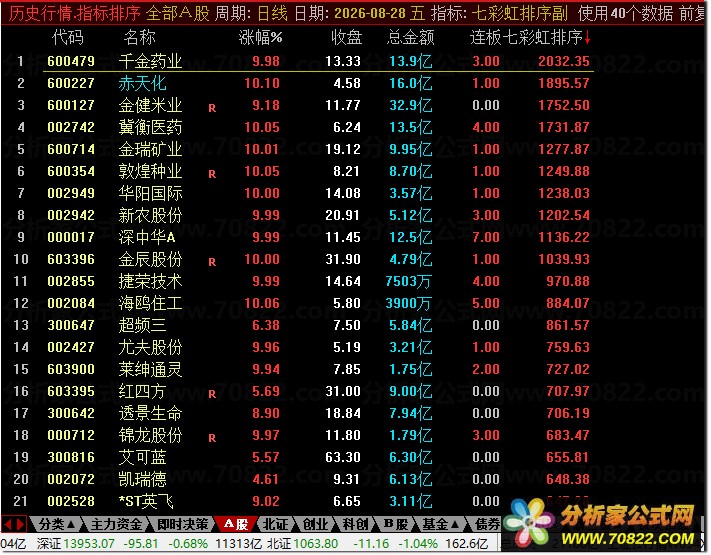Click the indicator name 七彩虹排序副
Image resolution: width=711 pixels, height=555 pixels.
(x=519, y=13)
